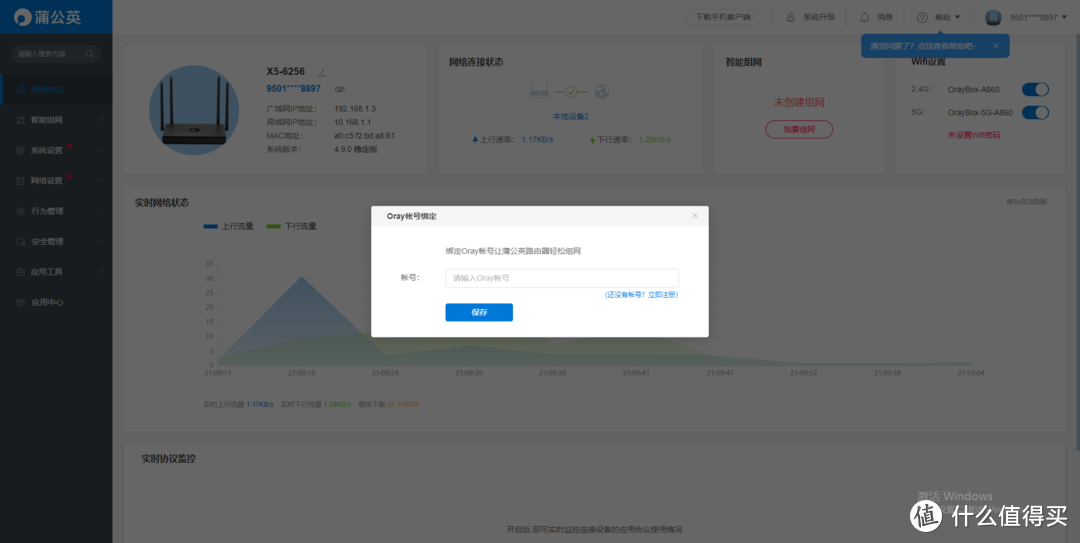Click the green connection check icon
Image resolution: width=1080 pixels, height=543 pixels.
[x=571, y=91]
